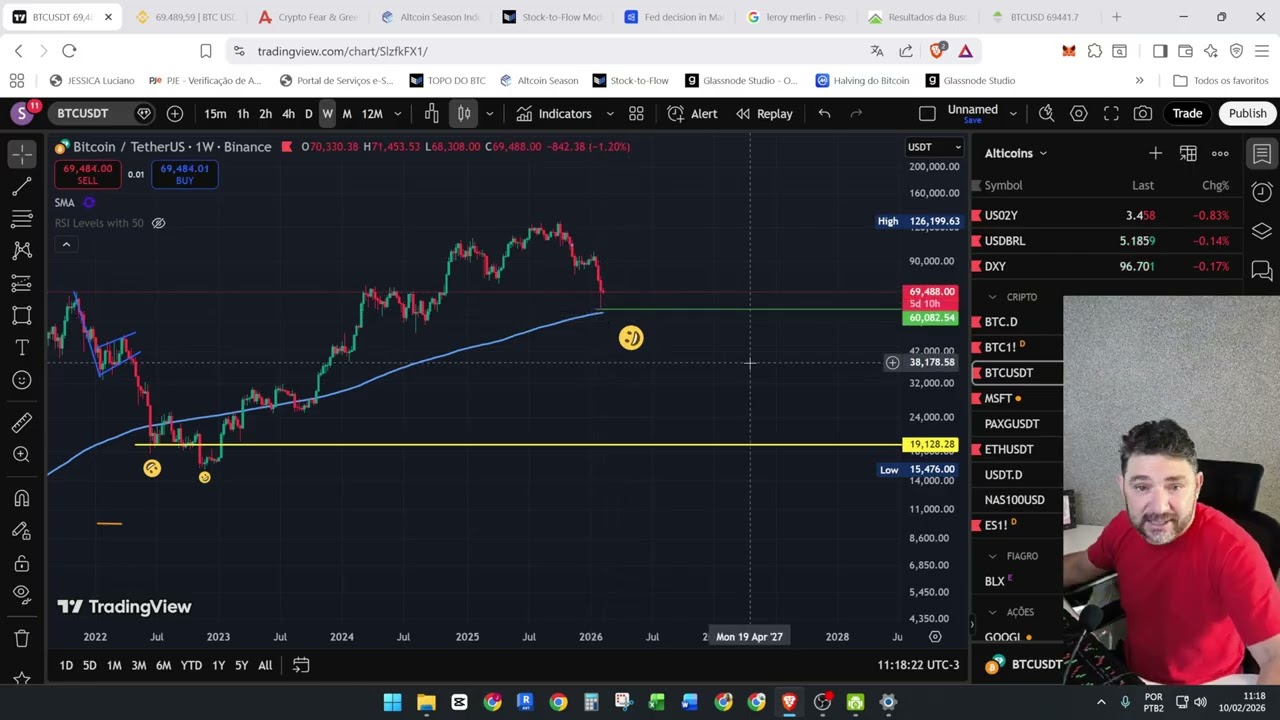Open the go to date calendar icon
Image resolution: width=1280 pixels, height=720 pixels.
pos(301,665)
